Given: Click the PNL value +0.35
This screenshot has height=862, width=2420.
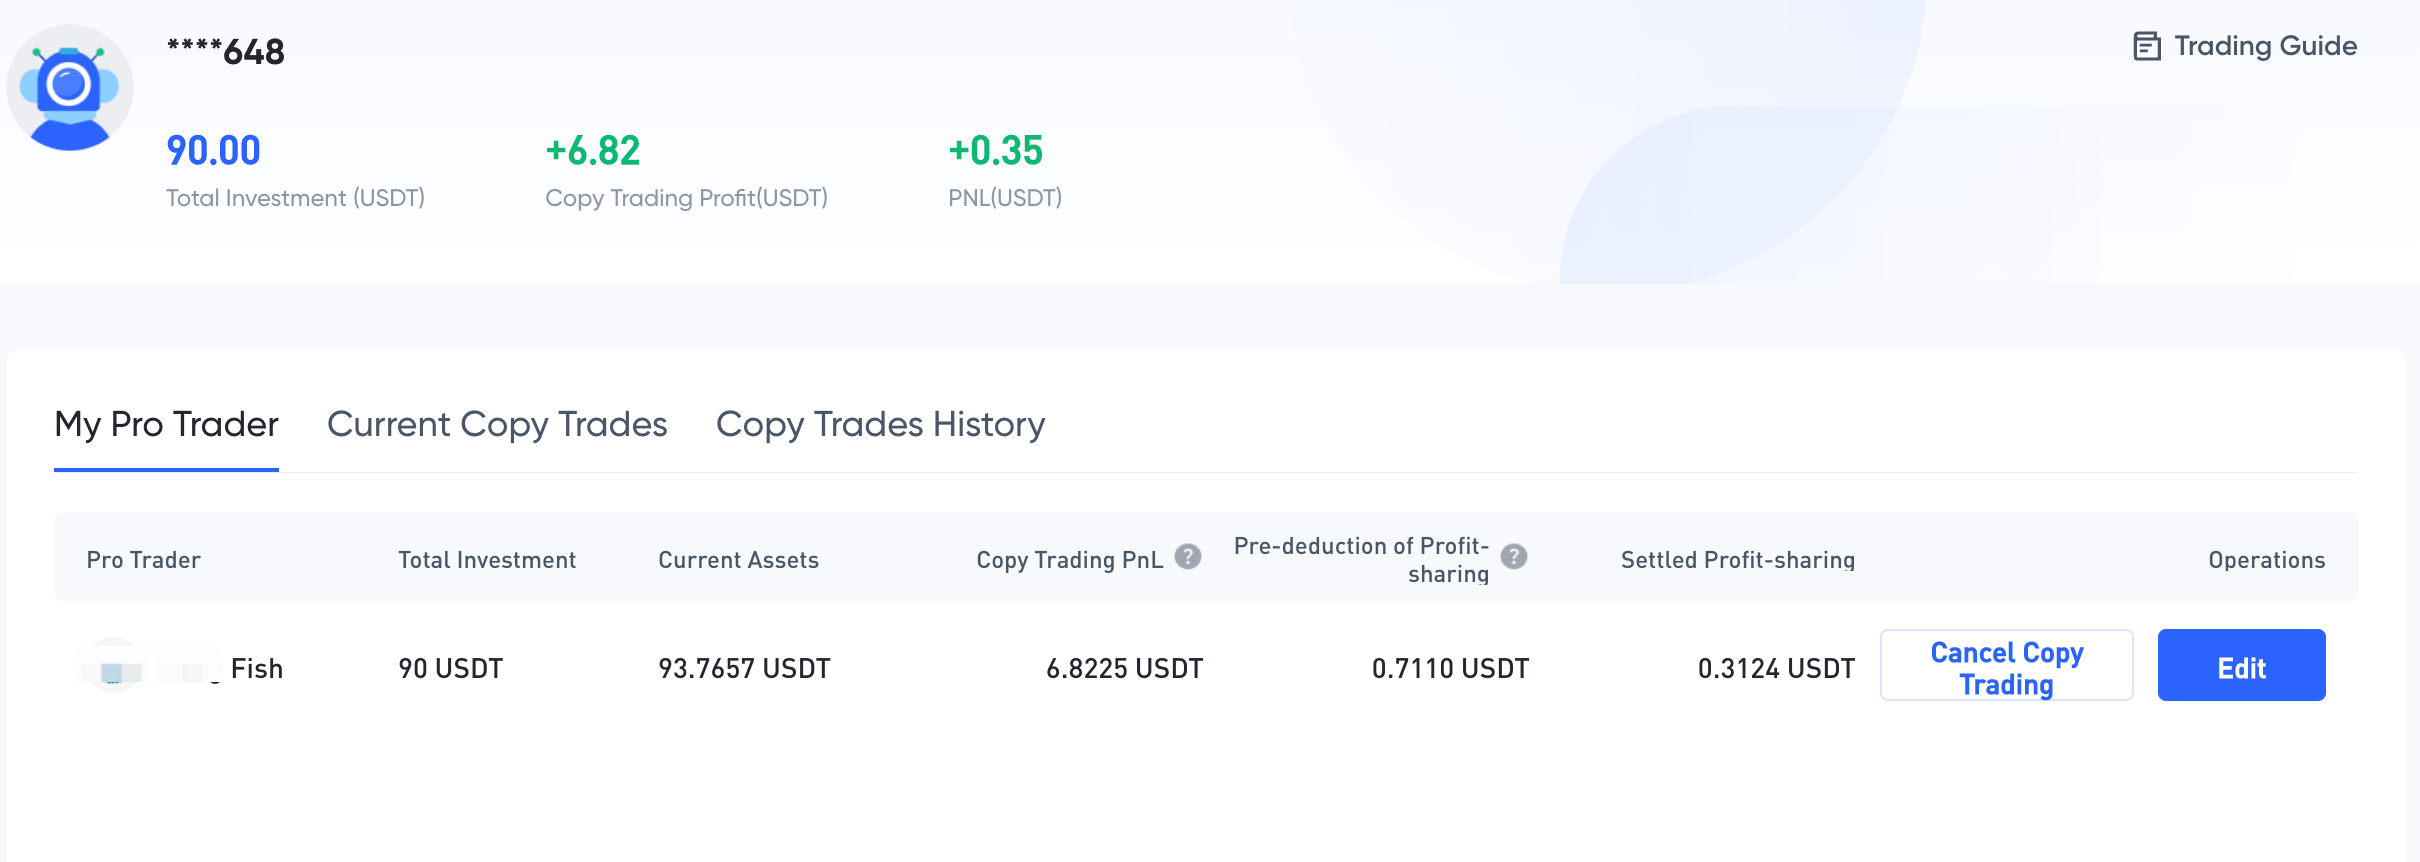Looking at the screenshot, I should (x=995, y=151).
